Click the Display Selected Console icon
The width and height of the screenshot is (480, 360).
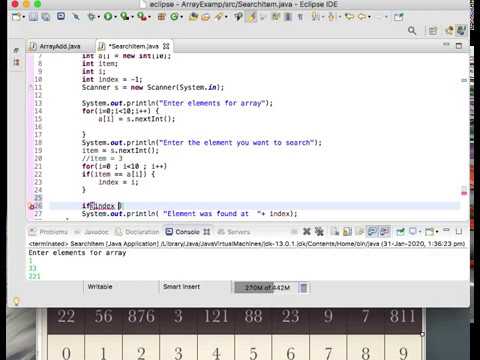pyautogui.click(x=413, y=231)
